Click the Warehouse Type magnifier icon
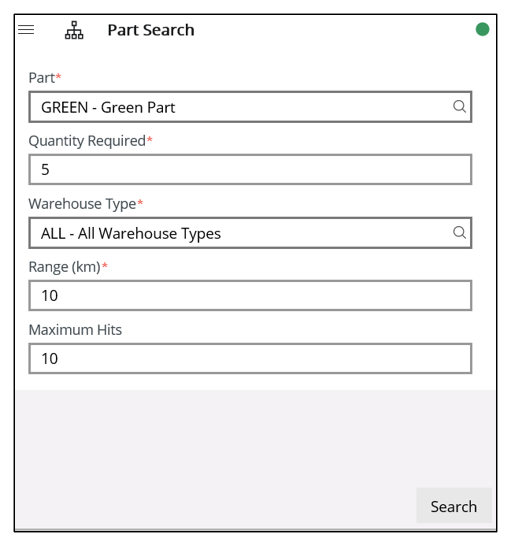 [x=459, y=232]
